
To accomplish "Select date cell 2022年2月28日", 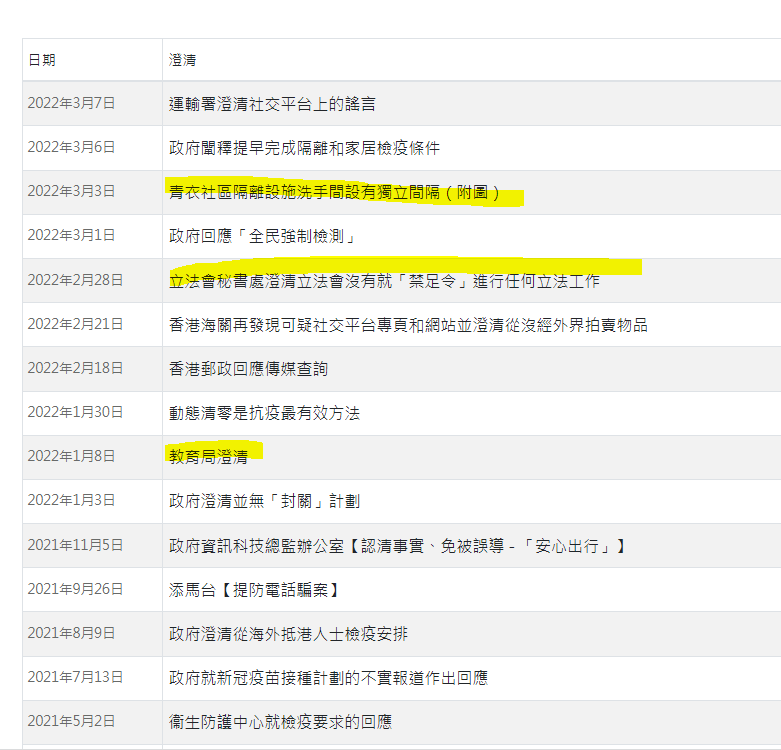I will point(92,280).
